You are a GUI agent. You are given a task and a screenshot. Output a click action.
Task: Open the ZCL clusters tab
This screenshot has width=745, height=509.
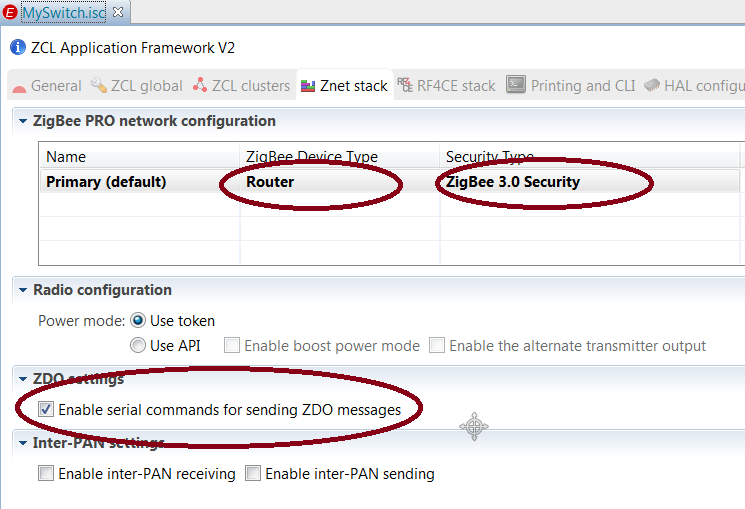coord(242,86)
